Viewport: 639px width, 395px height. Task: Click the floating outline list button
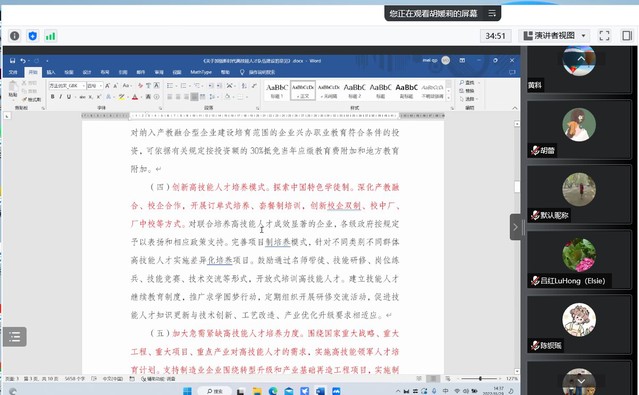(x=15, y=337)
